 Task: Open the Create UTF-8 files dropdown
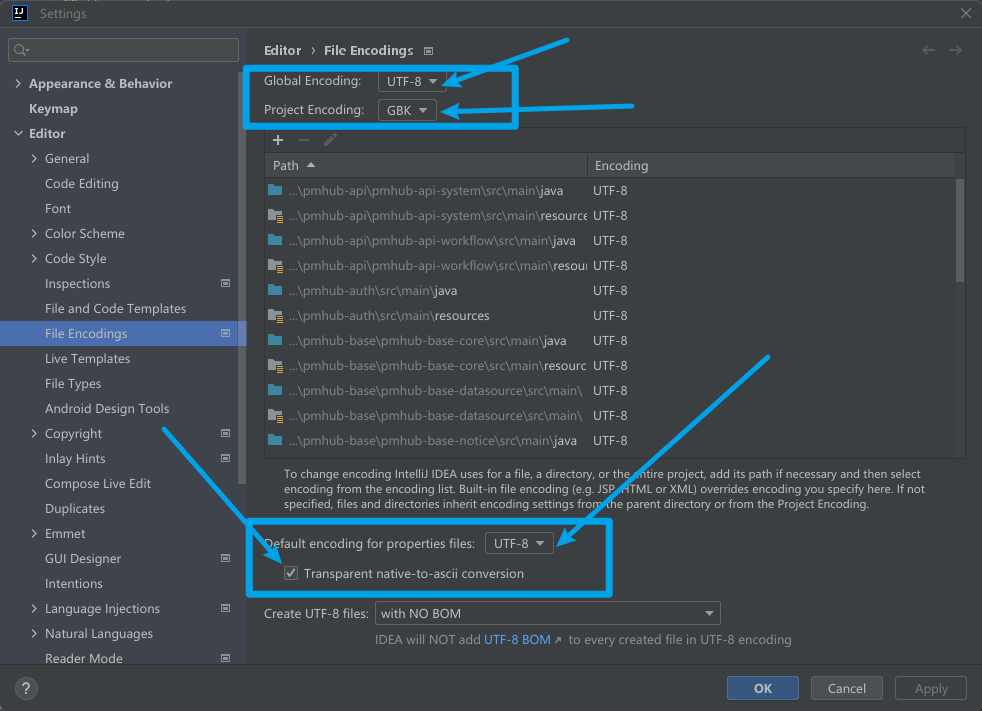(547, 613)
